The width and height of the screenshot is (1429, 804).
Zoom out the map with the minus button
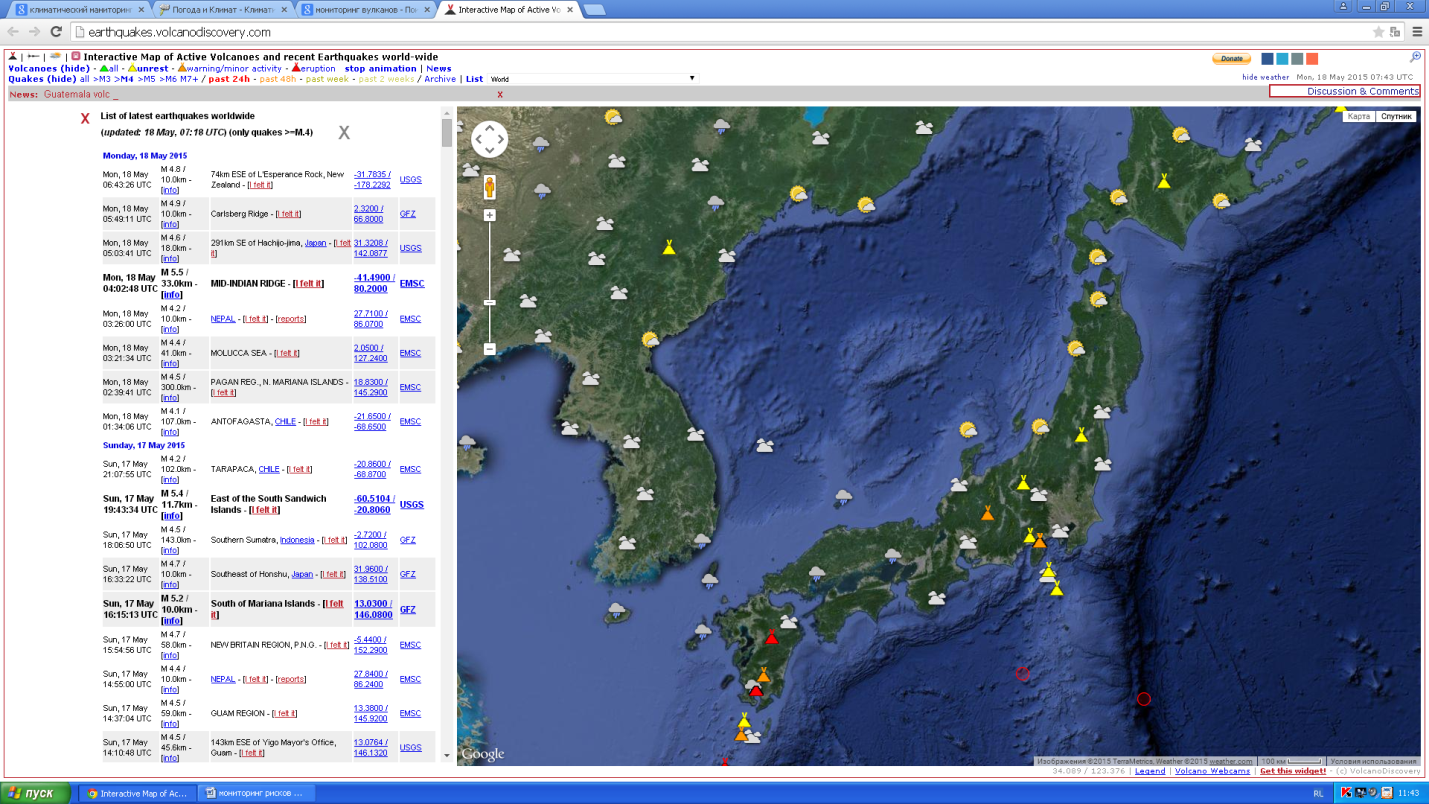(490, 349)
